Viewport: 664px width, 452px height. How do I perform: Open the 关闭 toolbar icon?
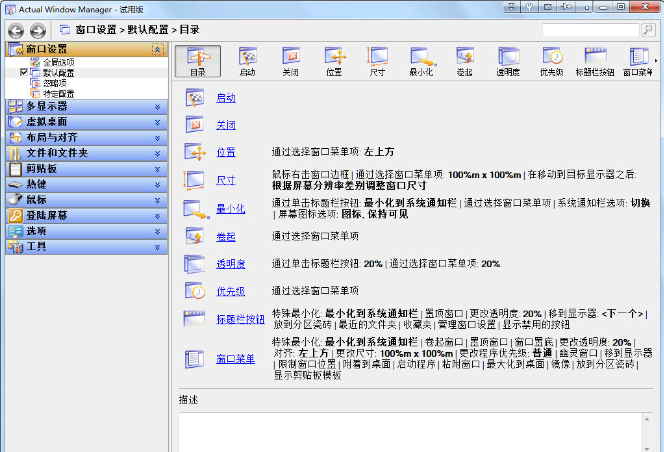(x=291, y=61)
